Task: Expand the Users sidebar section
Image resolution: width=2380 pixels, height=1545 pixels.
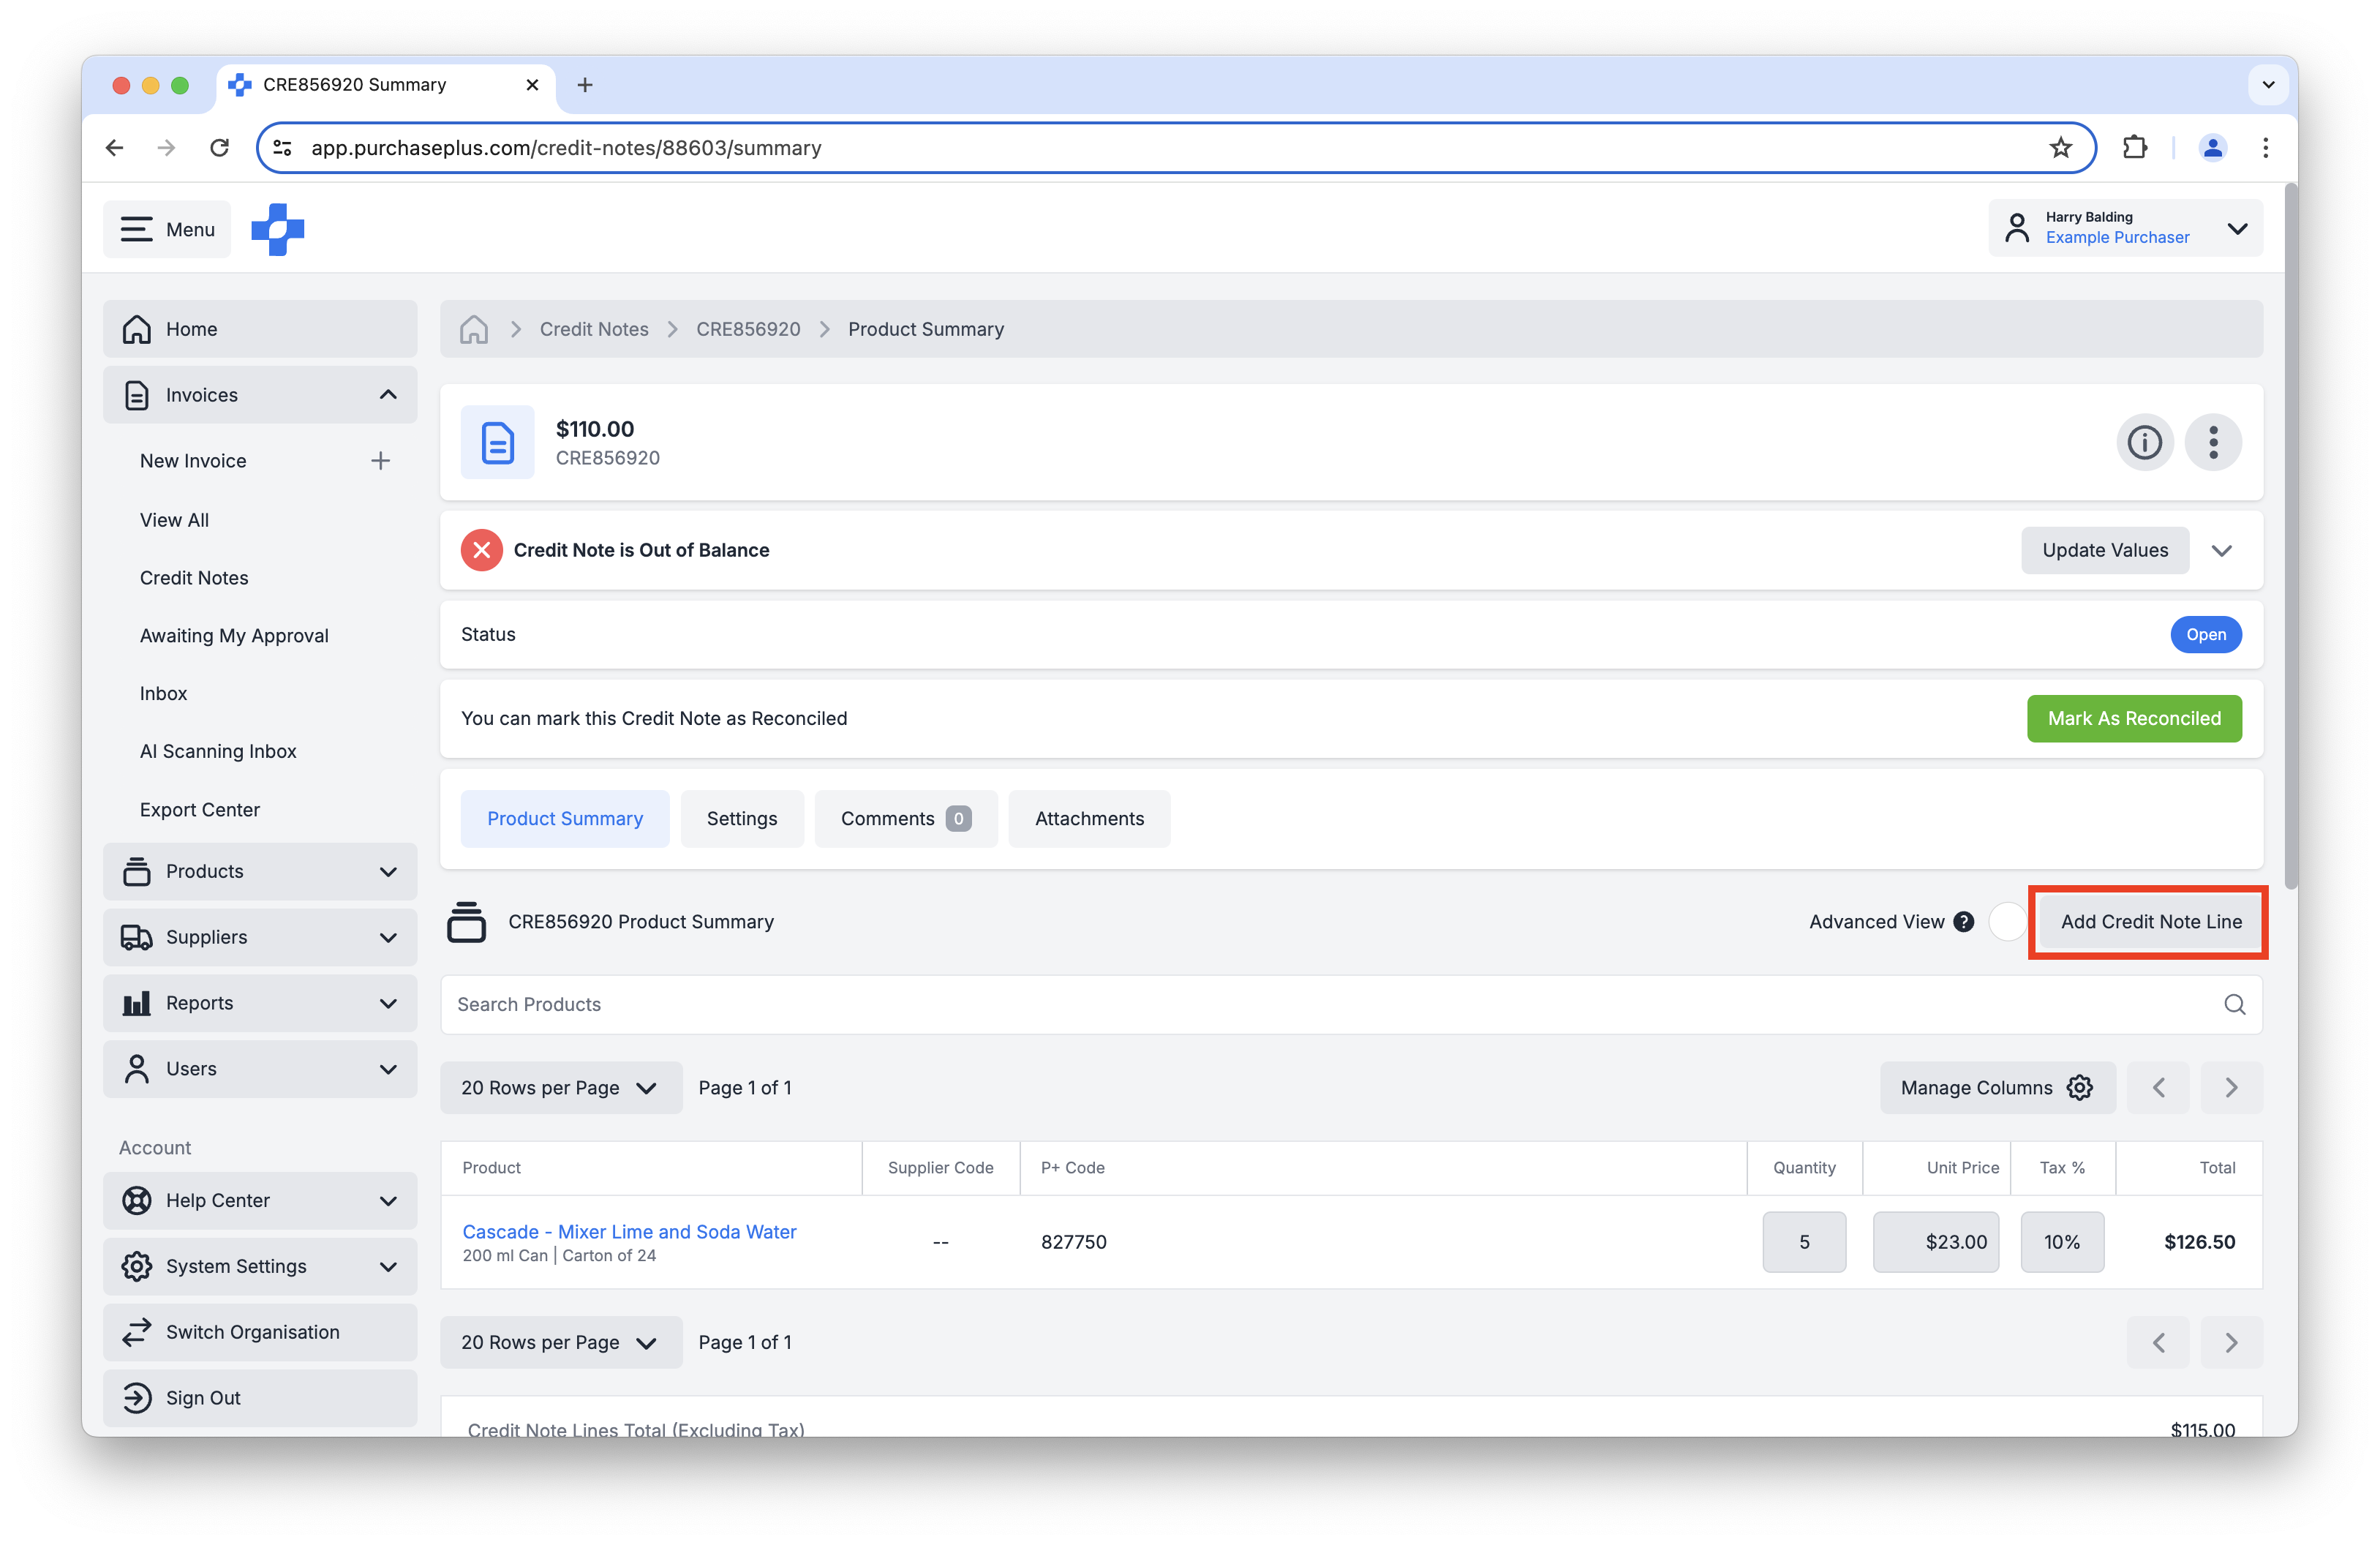Action: point(260,1069)
